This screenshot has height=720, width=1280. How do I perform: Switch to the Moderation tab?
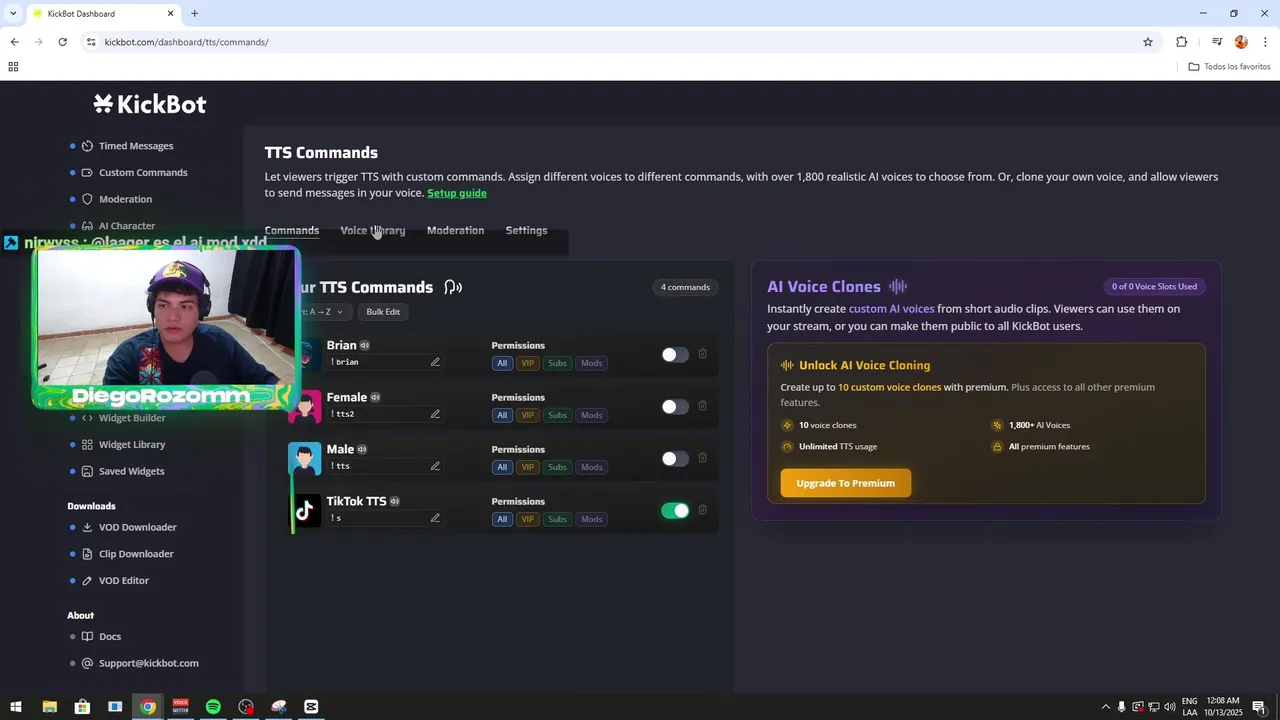[x=455, y=230]
